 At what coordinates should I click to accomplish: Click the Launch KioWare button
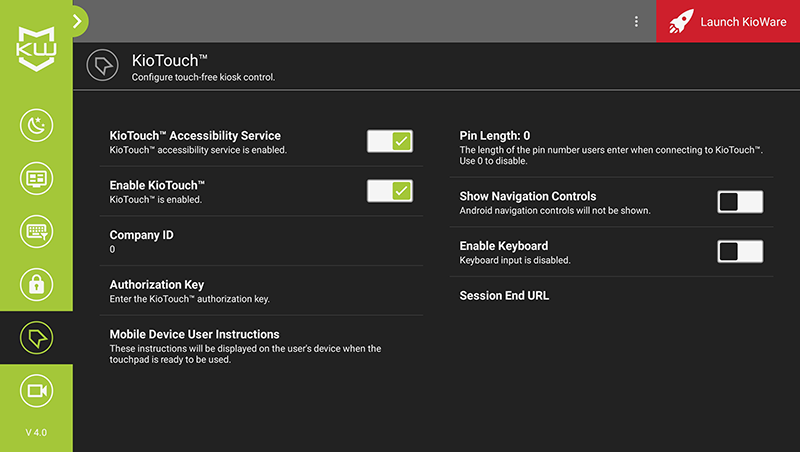pyautogui.click(x=728, y=21)
